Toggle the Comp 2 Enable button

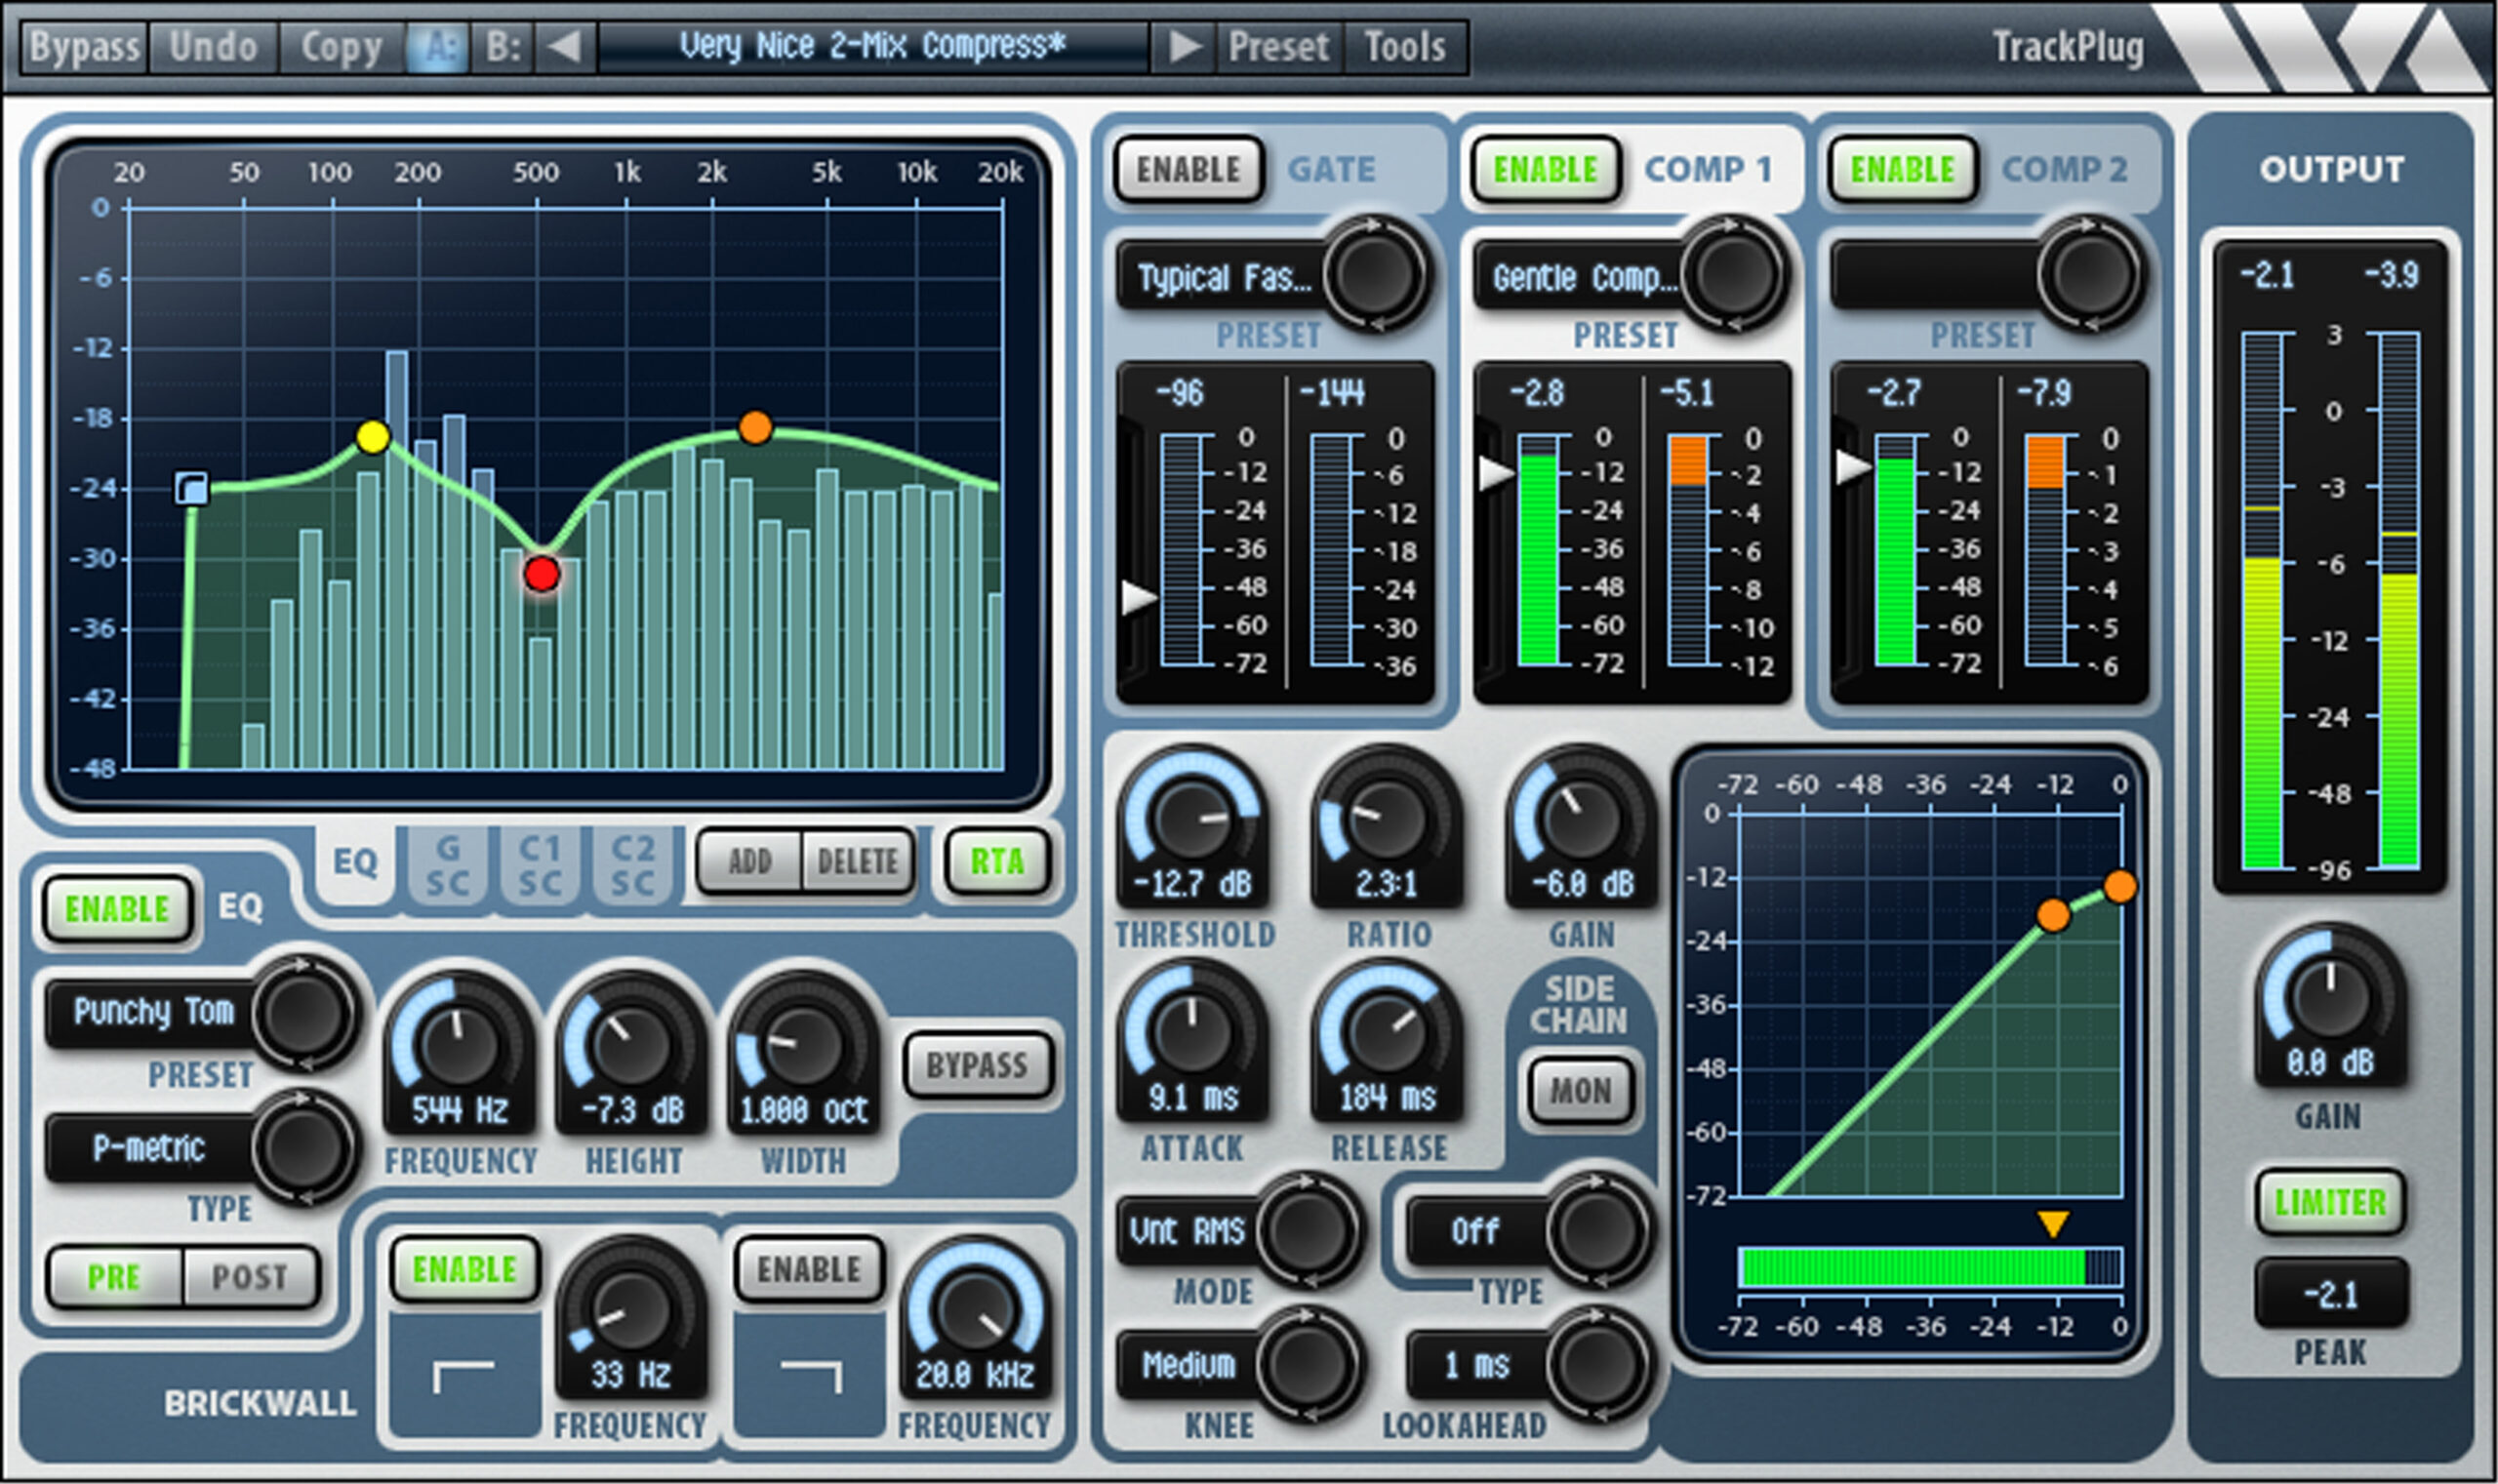(1902, 170)
